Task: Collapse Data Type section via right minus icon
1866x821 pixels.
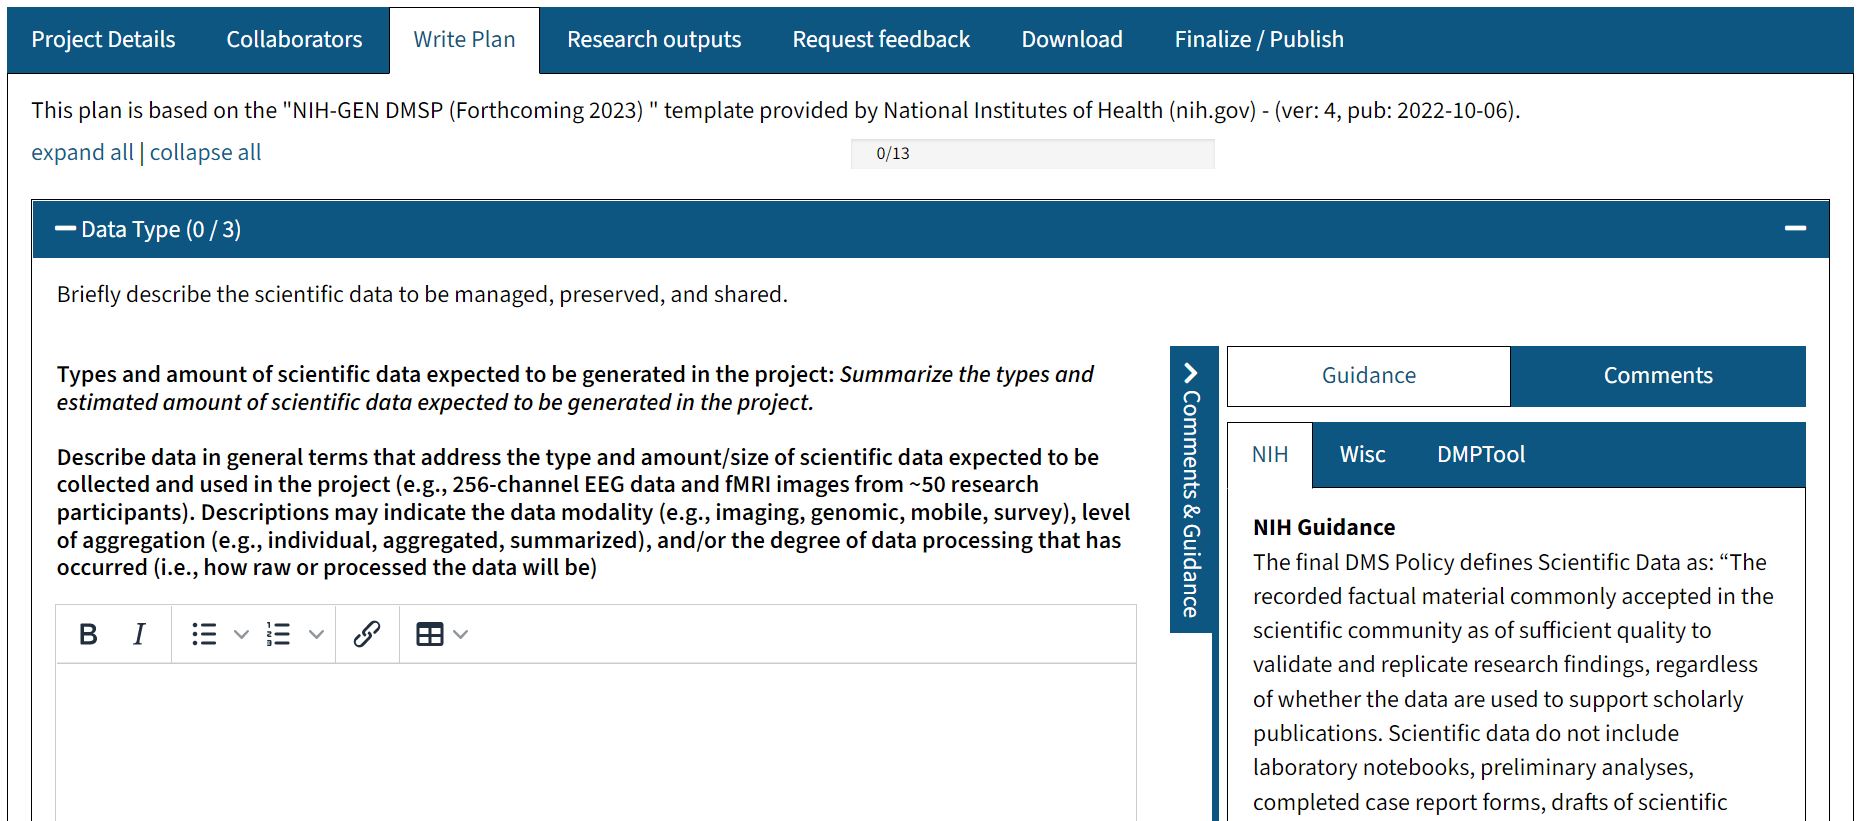Action: coord(1795,229)
